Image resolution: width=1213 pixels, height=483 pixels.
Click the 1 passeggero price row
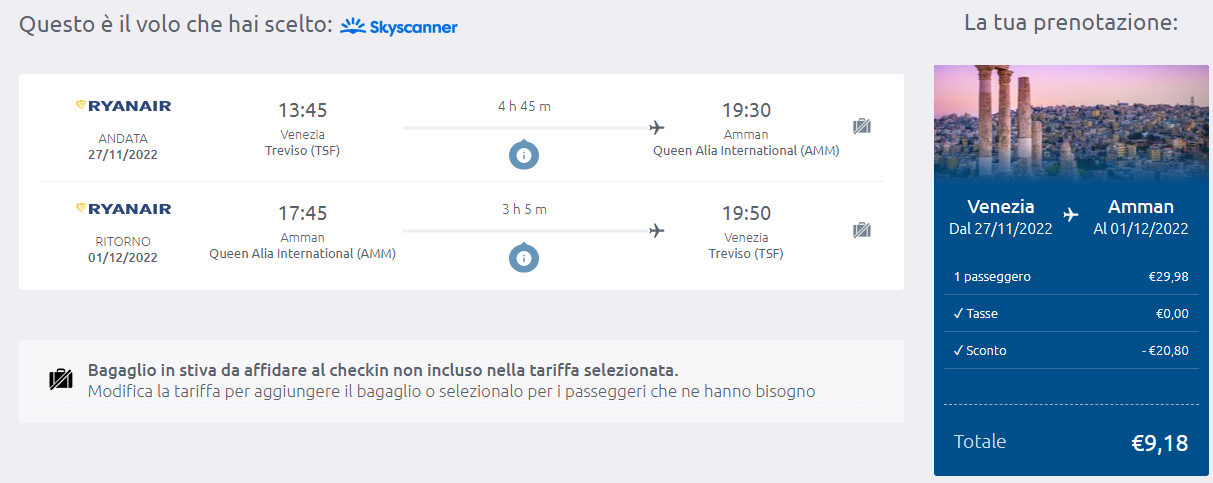[x=1071, y=277]
